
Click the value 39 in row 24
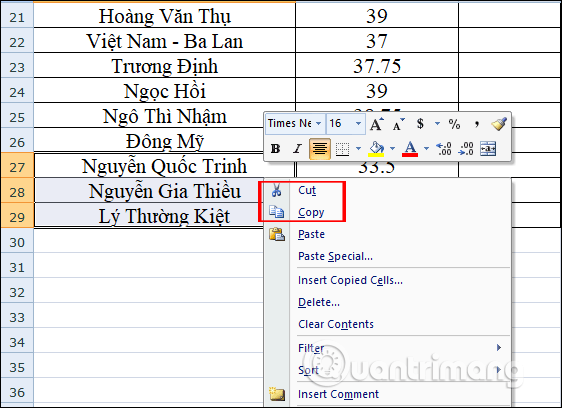(377, 90)
